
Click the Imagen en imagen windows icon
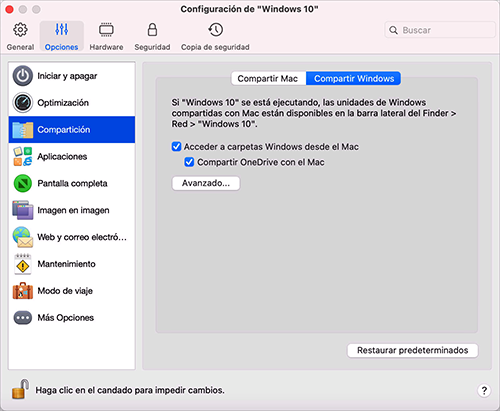(23, 210)
